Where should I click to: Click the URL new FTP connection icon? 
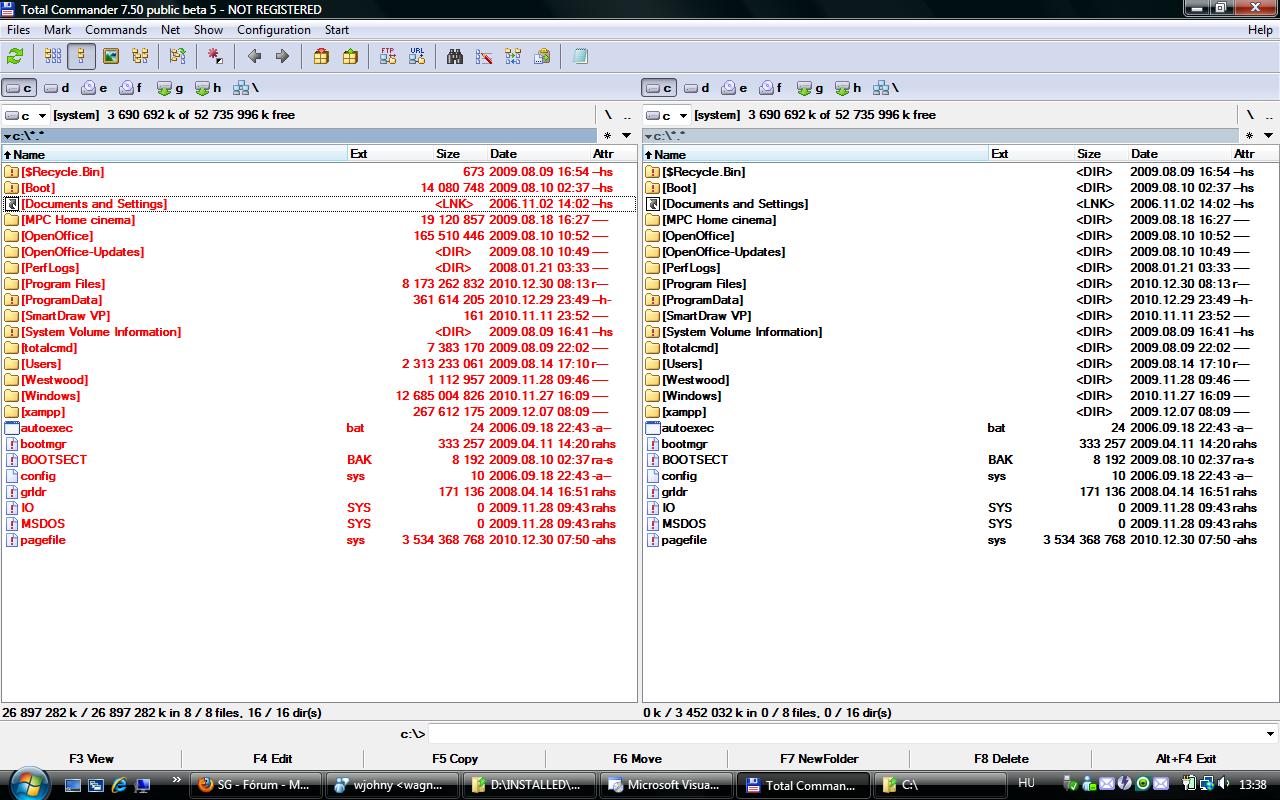(x=417, y=57)
